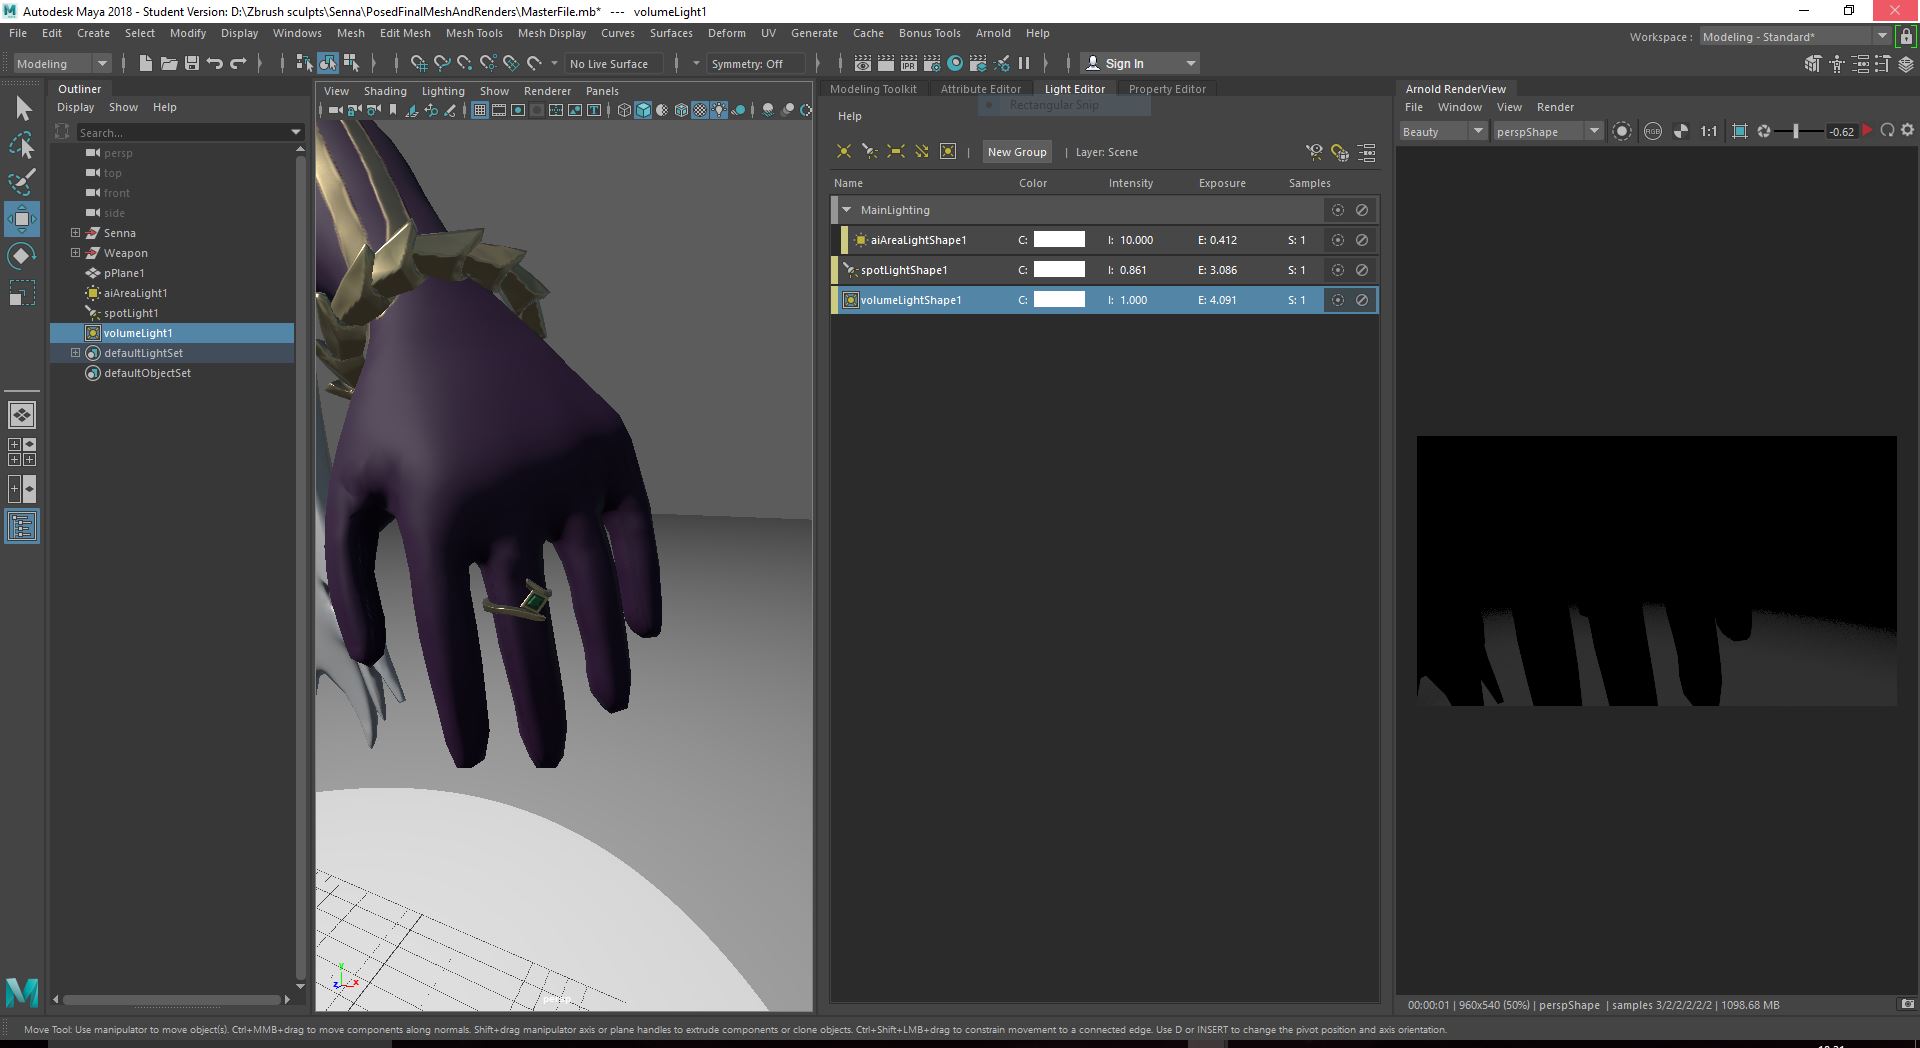
Task: Expand the Senna node in the Outliner
Action: coord(75,233)
